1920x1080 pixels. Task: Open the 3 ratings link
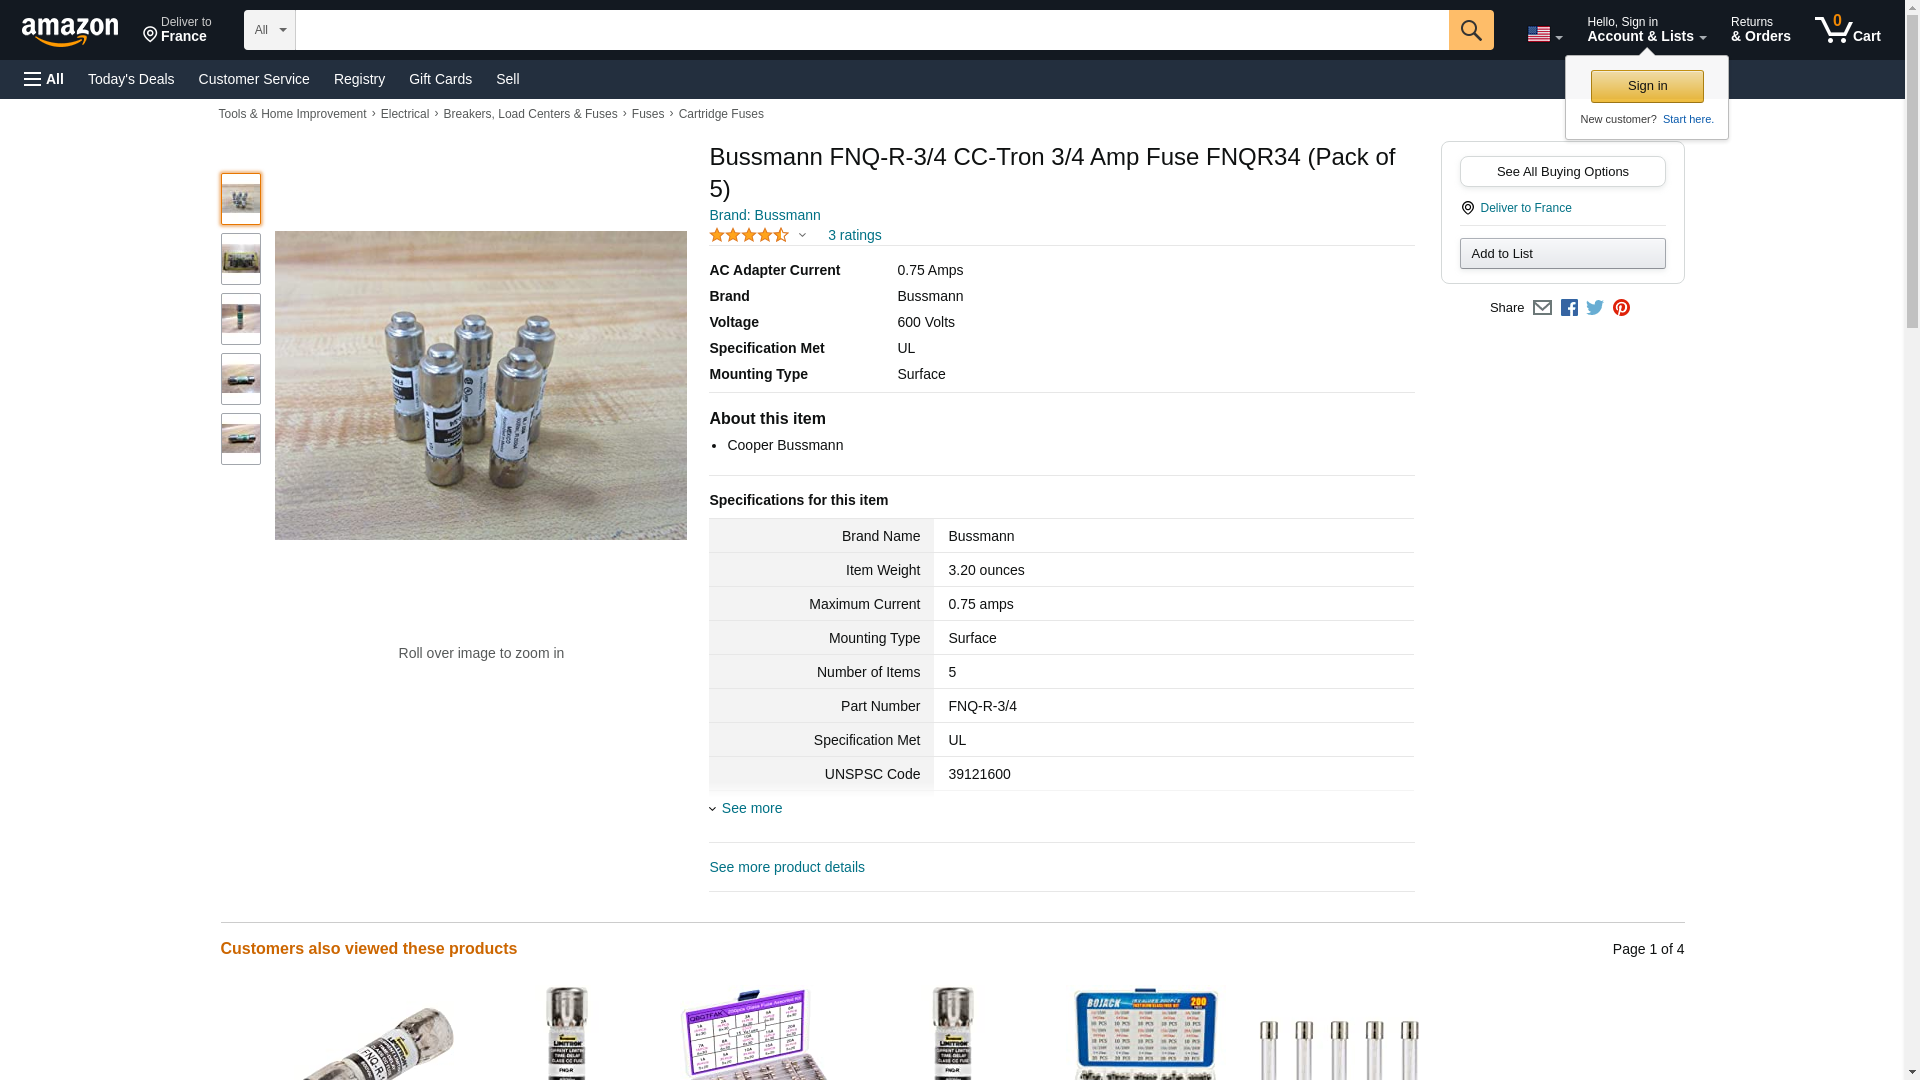[854, 235]
